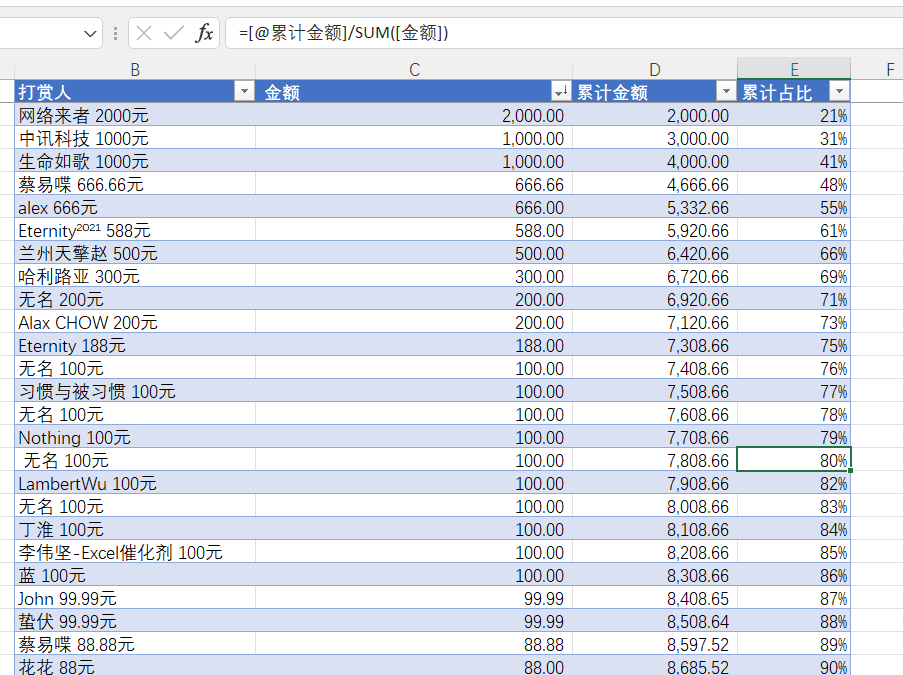Select cell '哈利路亚 300元'
This screenshot has height=675, width=903.
(135, 276)
